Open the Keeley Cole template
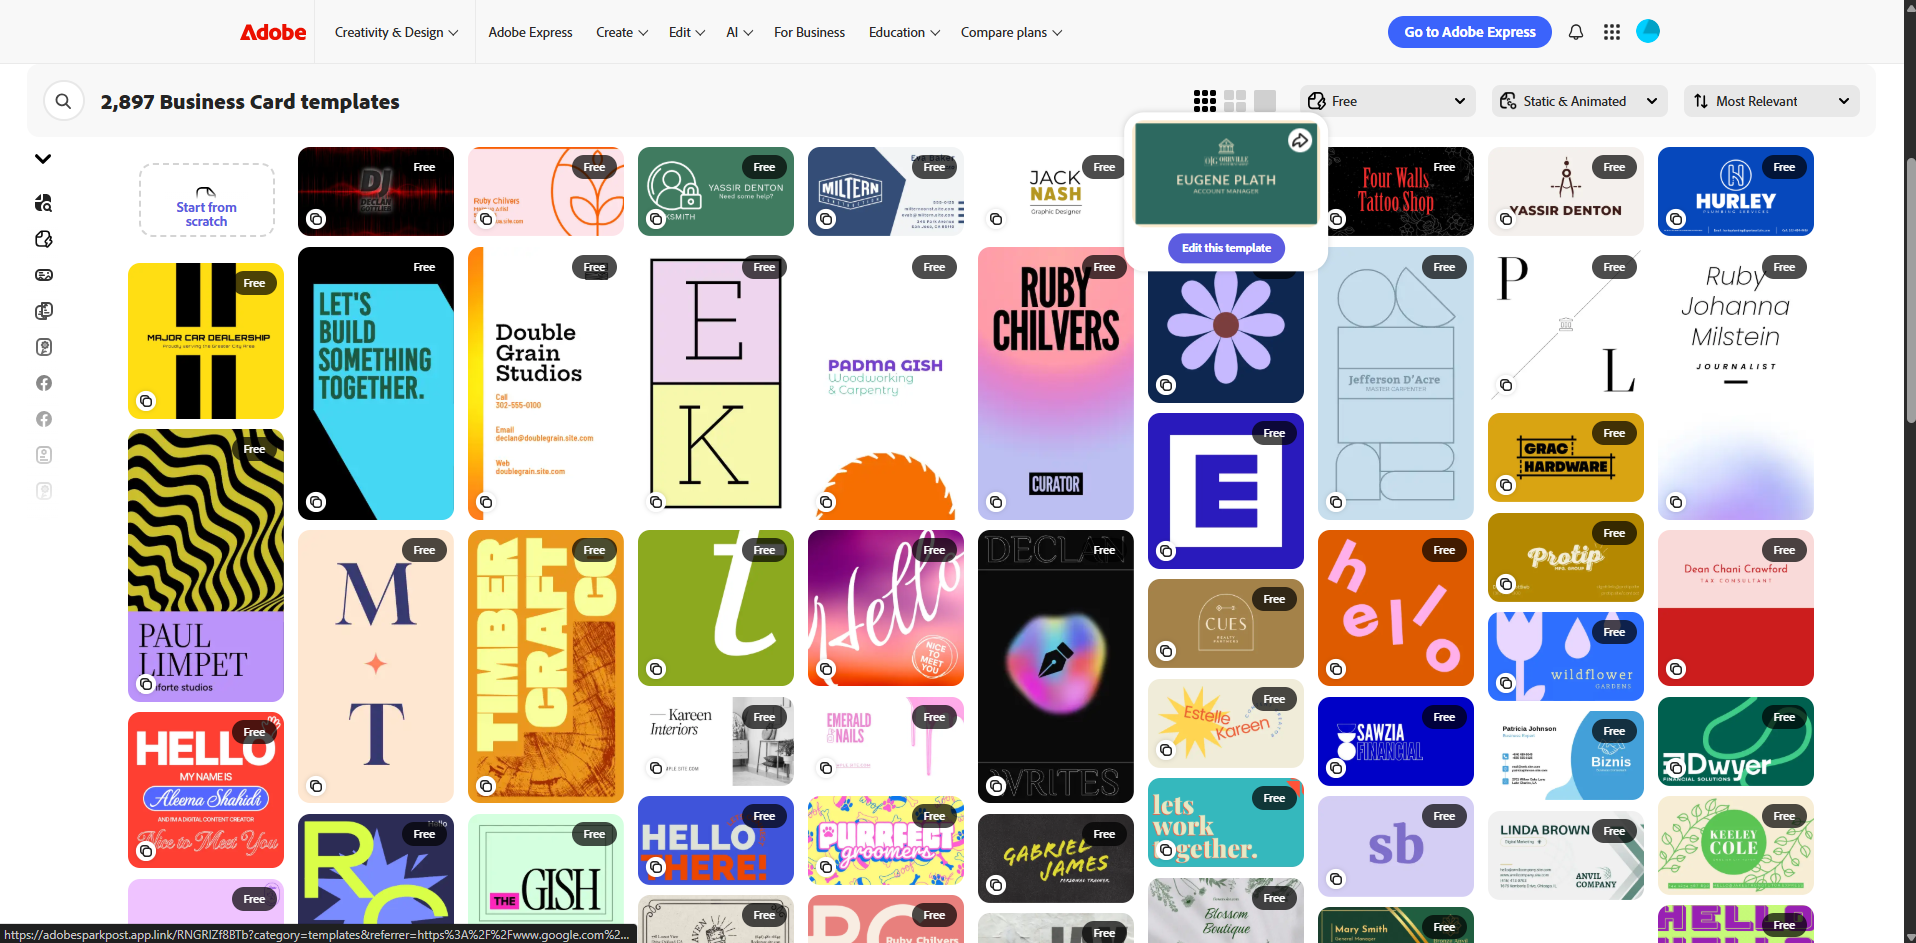Screen dimensions: 1916x943 [x=1736, y=845]
